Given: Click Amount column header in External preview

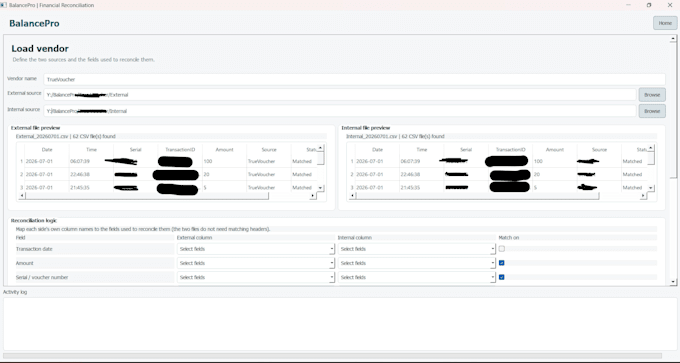Looking at the screenshot, I should point(225,150).
